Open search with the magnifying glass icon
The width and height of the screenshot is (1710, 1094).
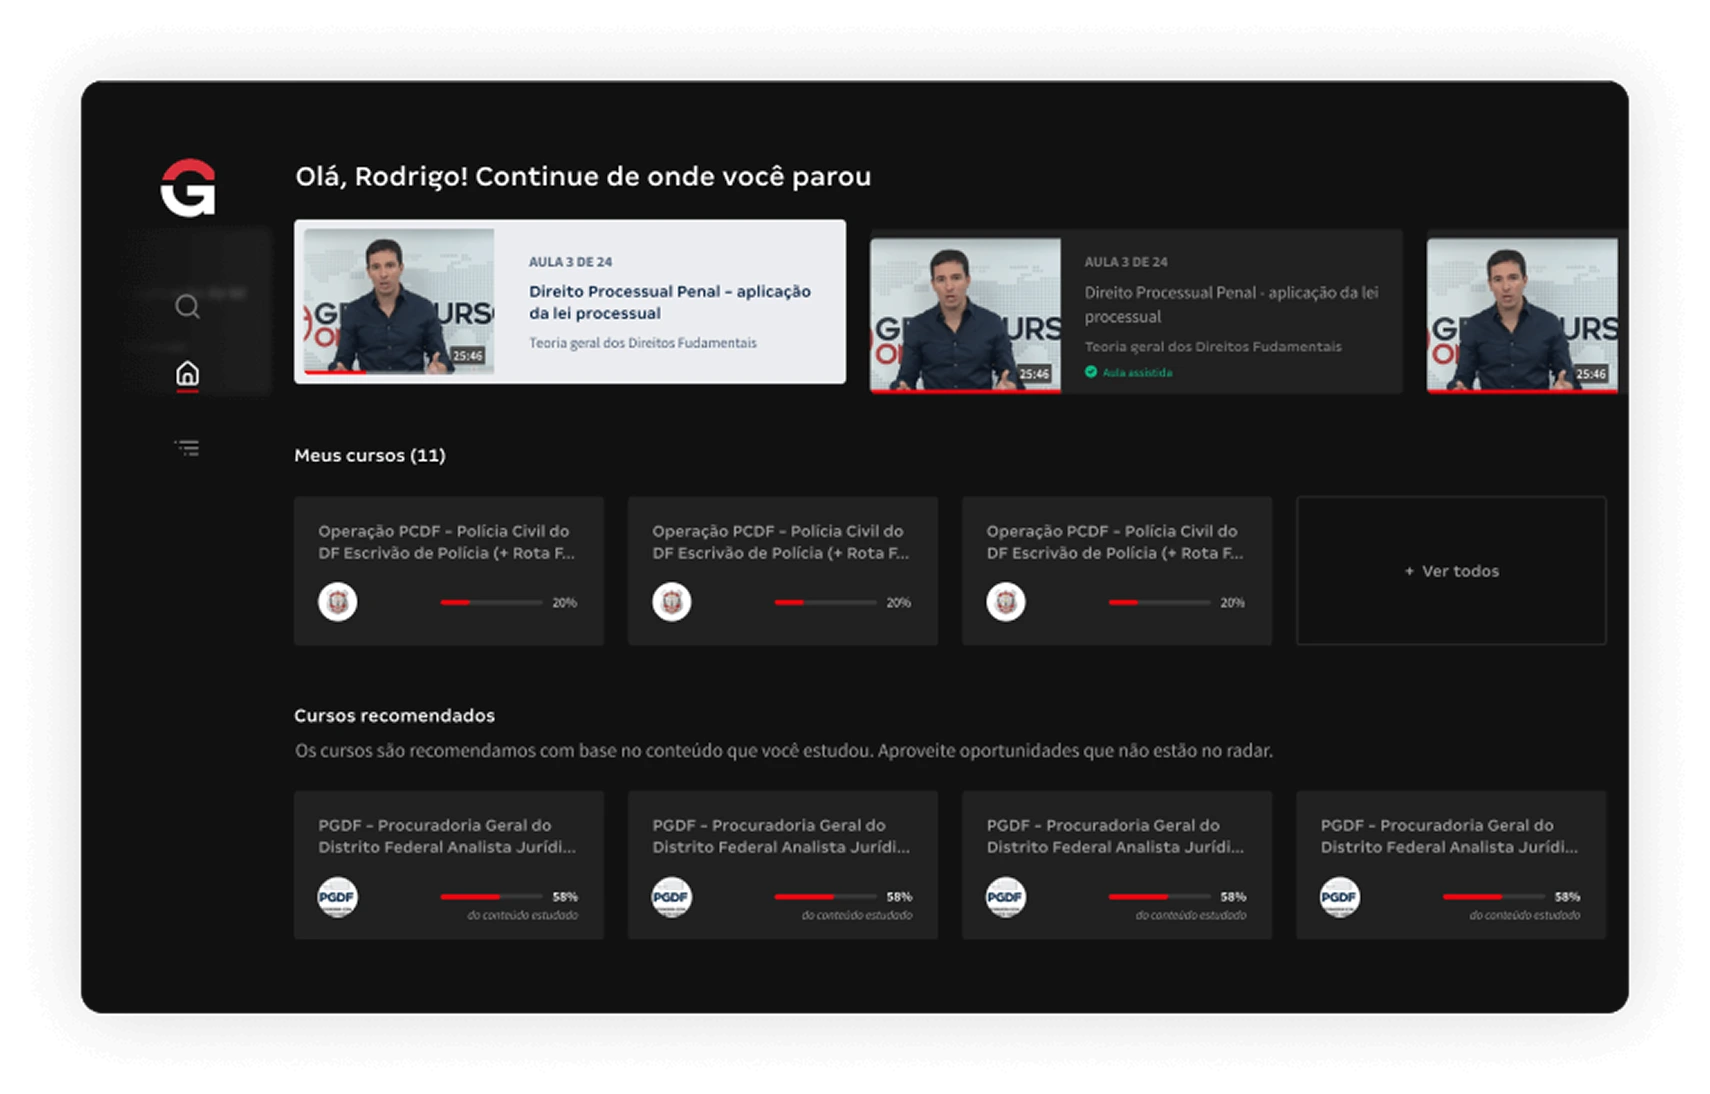click(187, 306)
